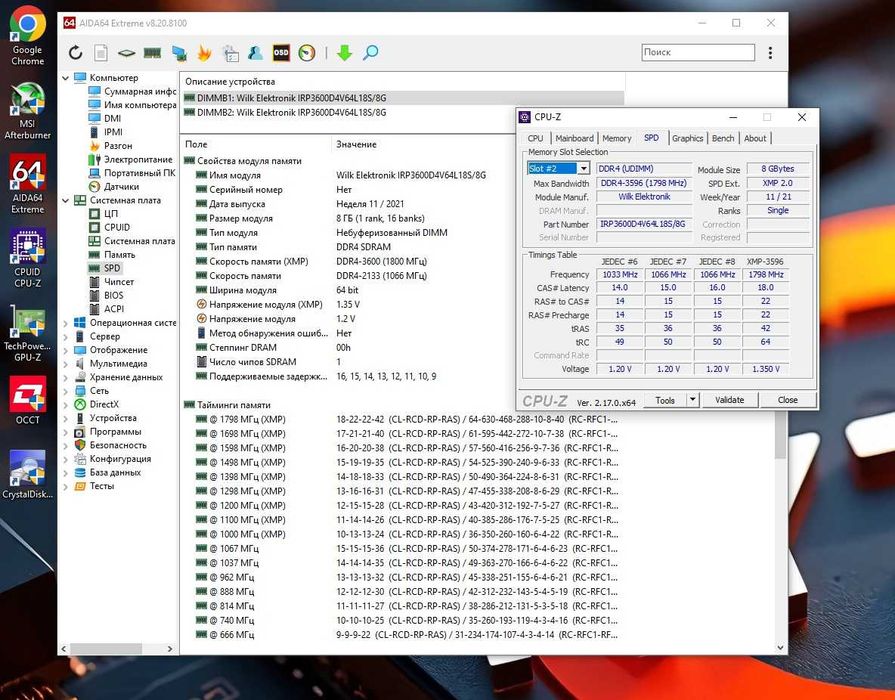Switch to the Graphics tab in CPU-Z
The height and width of the screenshot is (700, 895).
687,138
